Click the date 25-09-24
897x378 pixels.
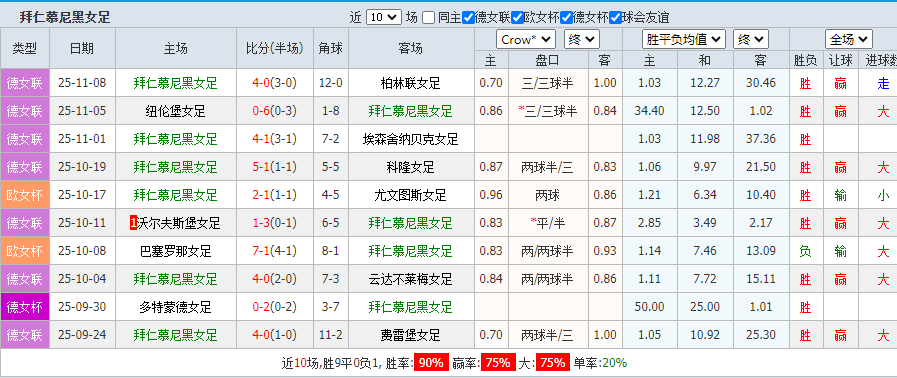coord(82,336)
